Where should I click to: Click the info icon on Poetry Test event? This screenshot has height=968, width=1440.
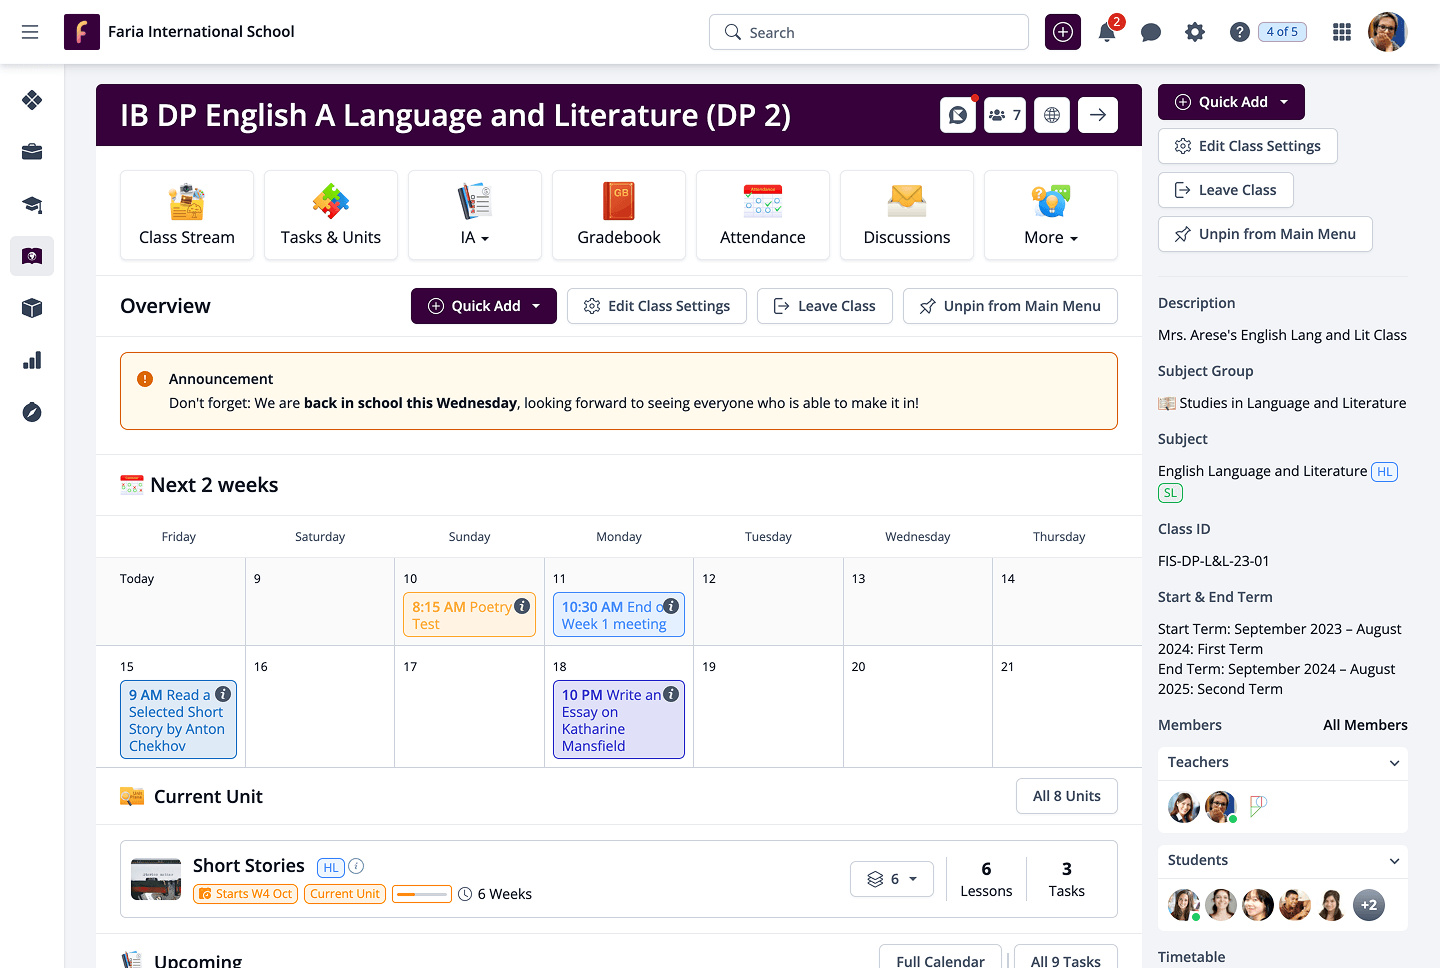[522, 606]
